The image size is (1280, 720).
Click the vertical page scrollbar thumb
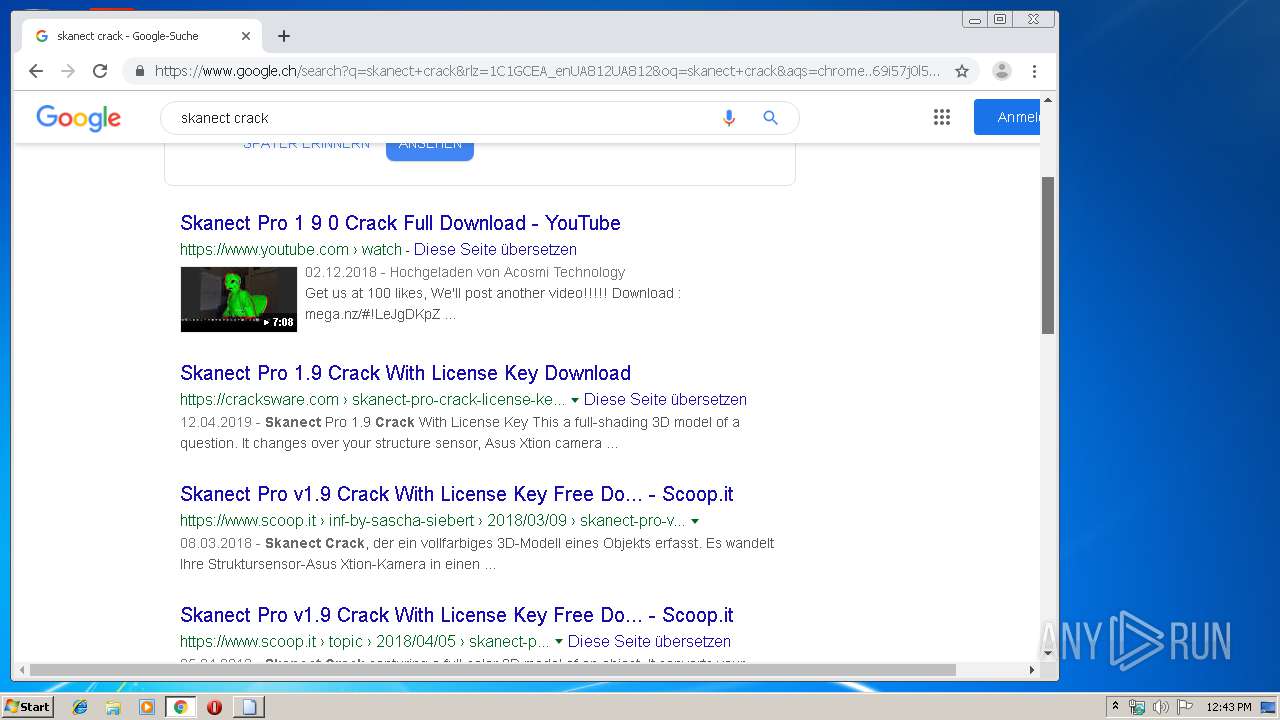tap(1048, 255)
